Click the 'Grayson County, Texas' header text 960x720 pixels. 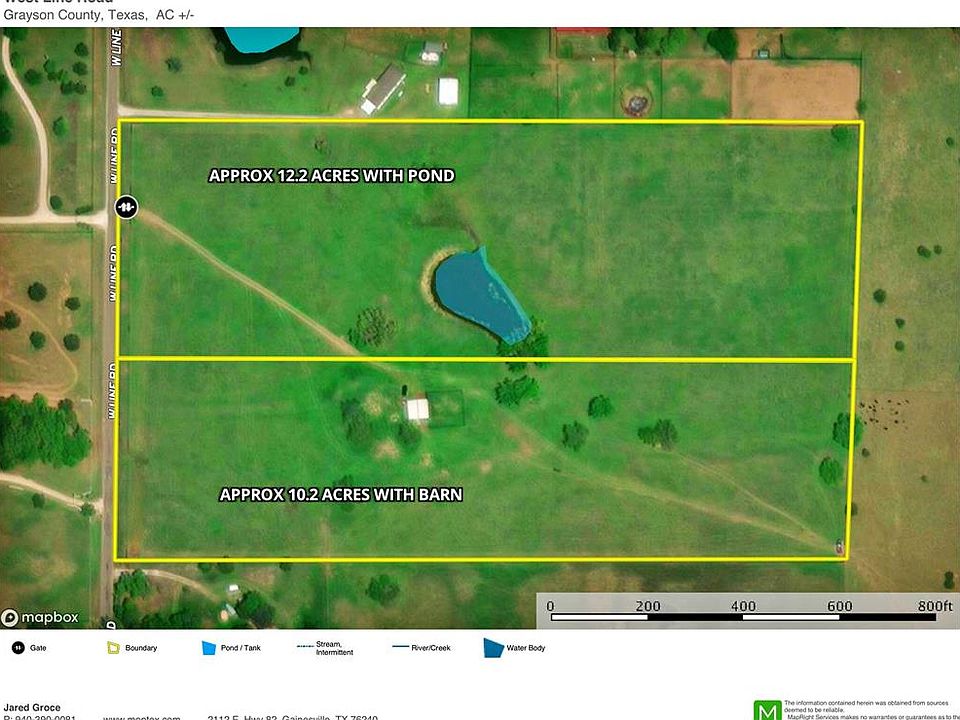76,15
